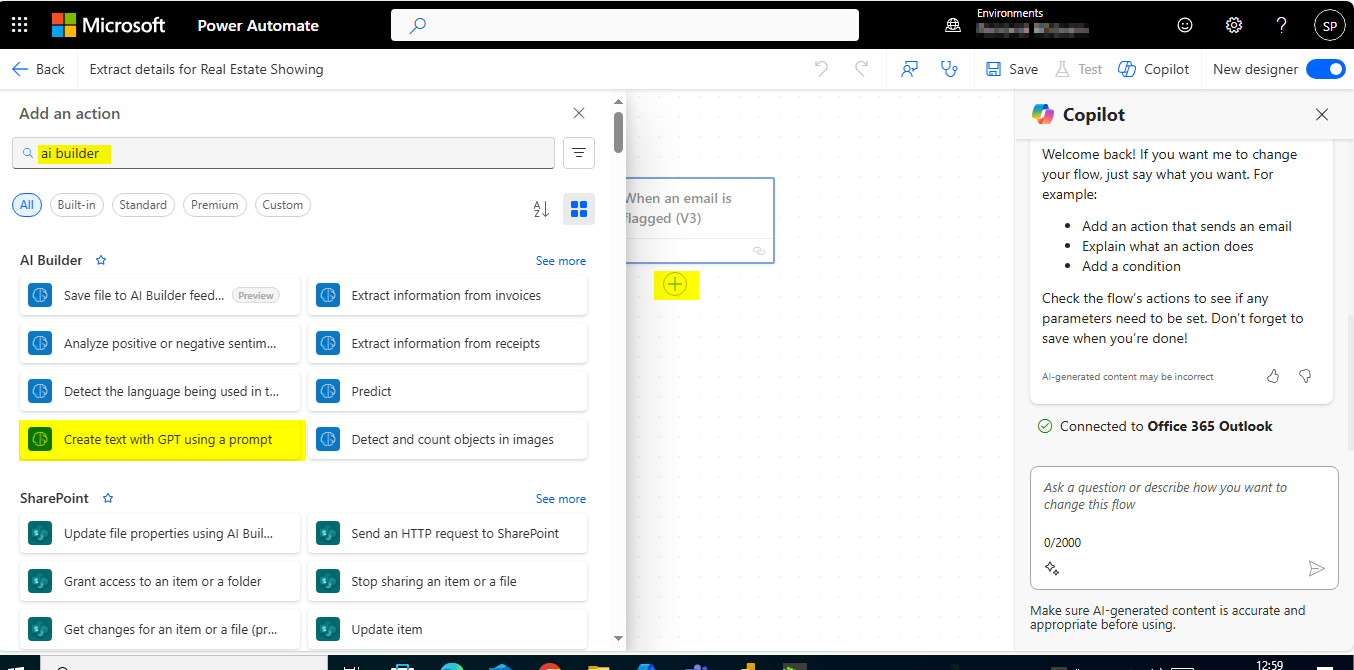
Task: Sort actions with the A-Z icon
Action: pos(541,209)
